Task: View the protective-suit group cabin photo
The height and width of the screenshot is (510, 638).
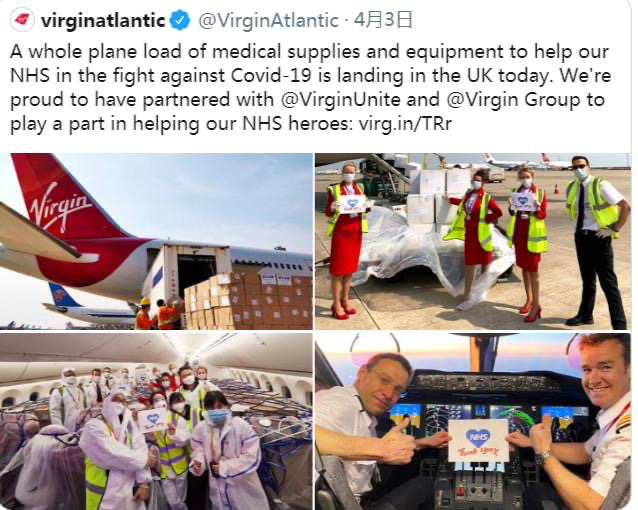Action: (156, 421)
